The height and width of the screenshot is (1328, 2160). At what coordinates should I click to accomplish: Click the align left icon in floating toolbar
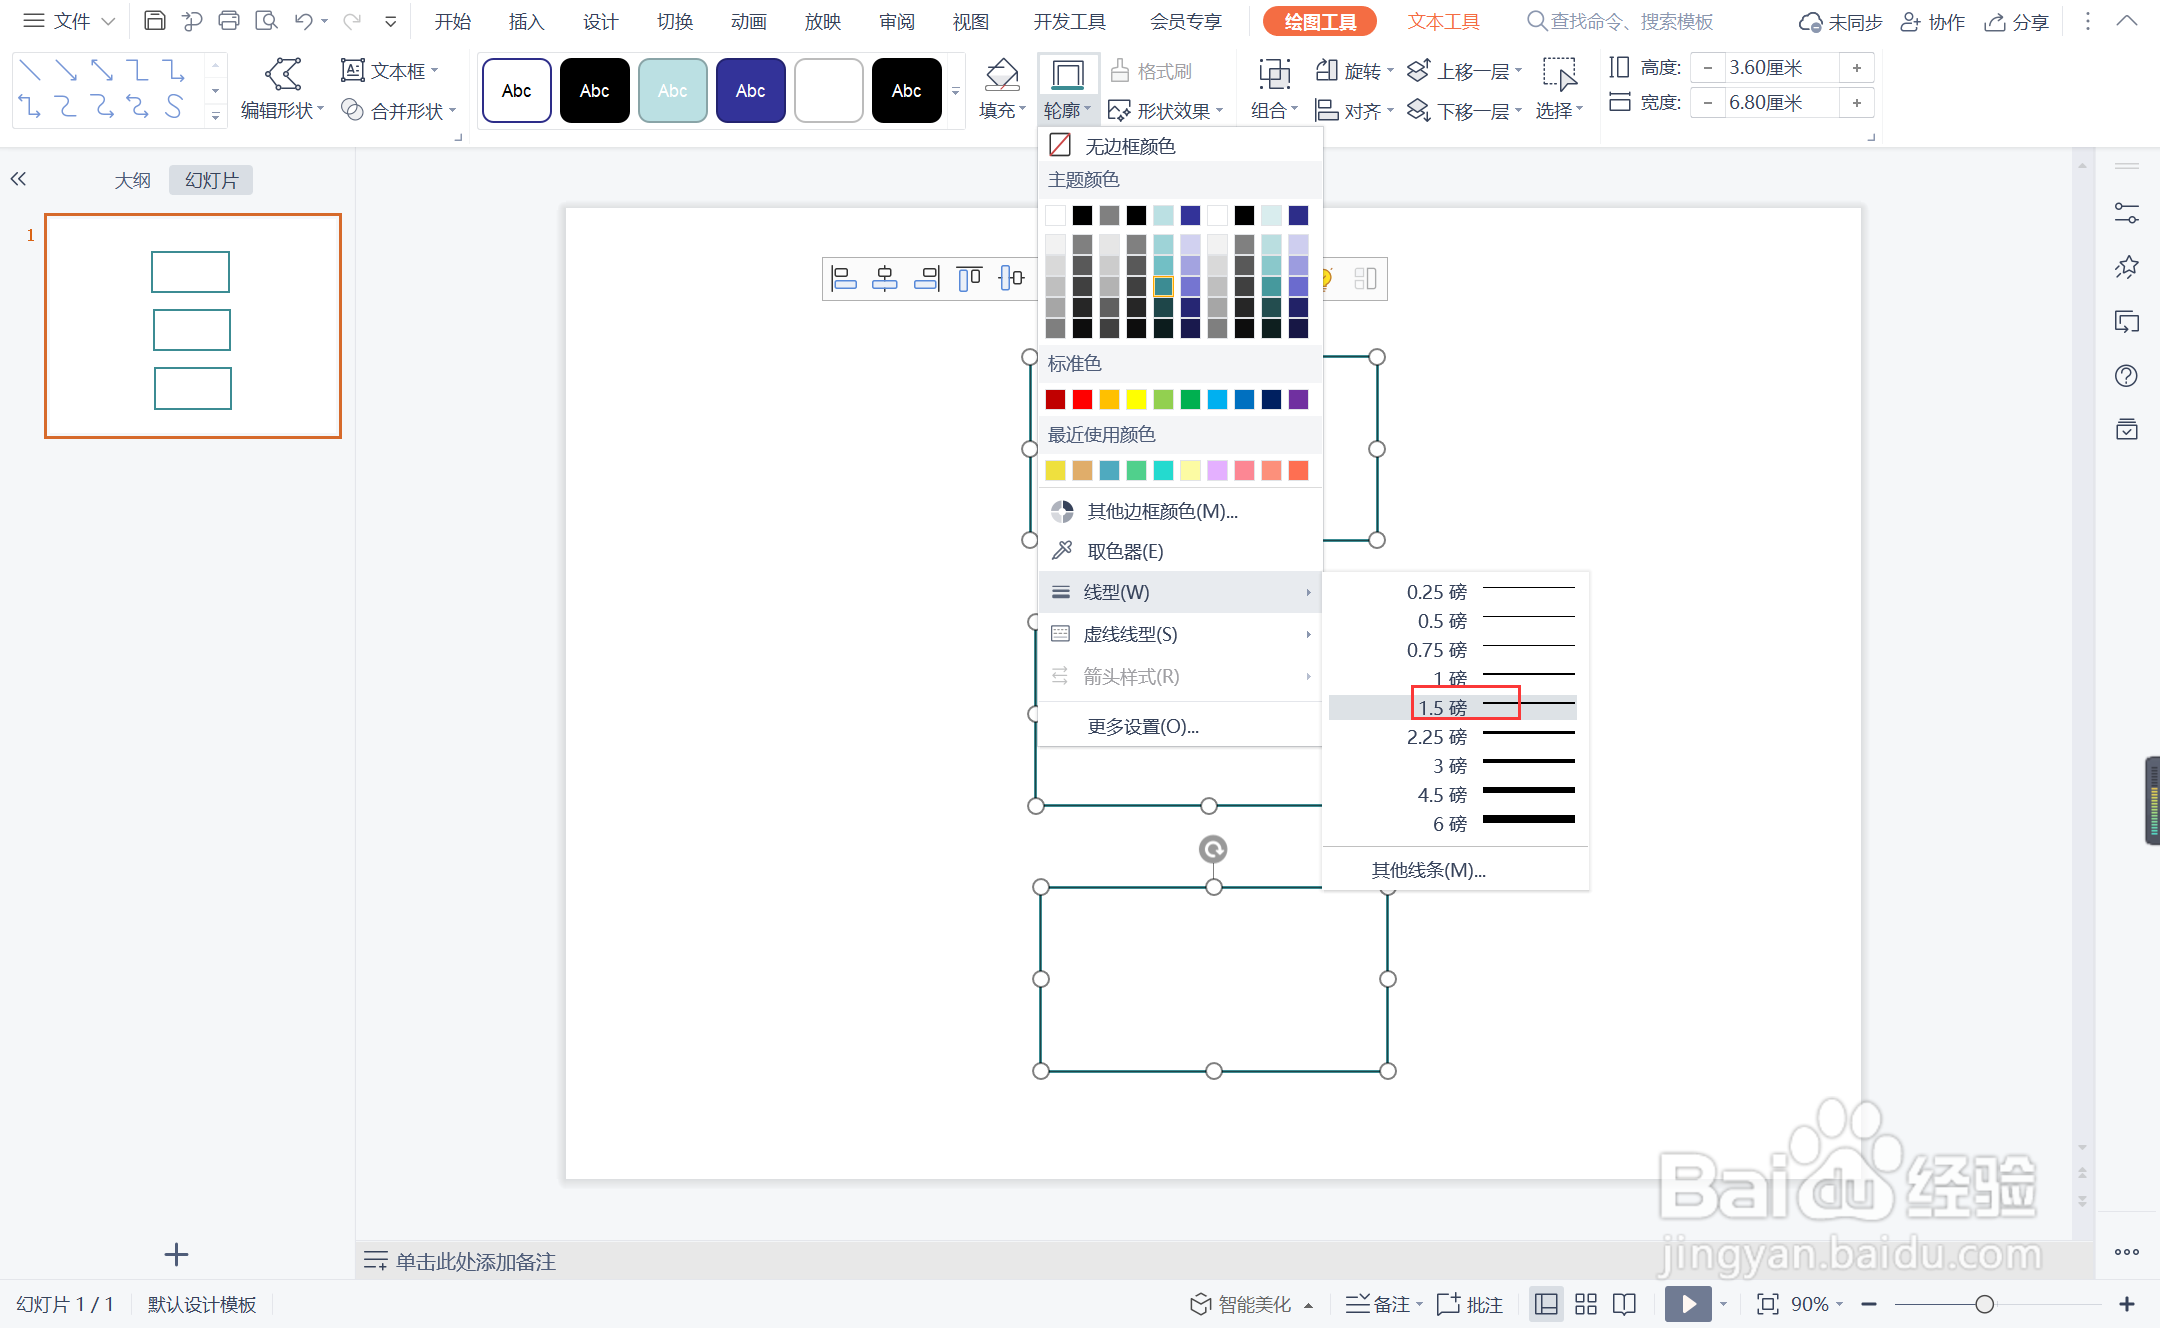[x=844, y=279]
